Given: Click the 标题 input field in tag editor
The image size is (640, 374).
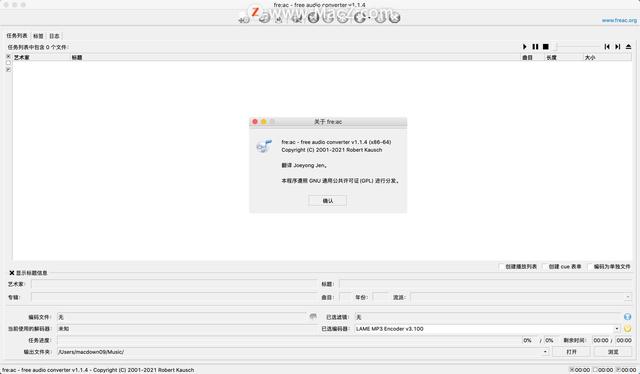Looking at the screenshot, I should [485, 284].
